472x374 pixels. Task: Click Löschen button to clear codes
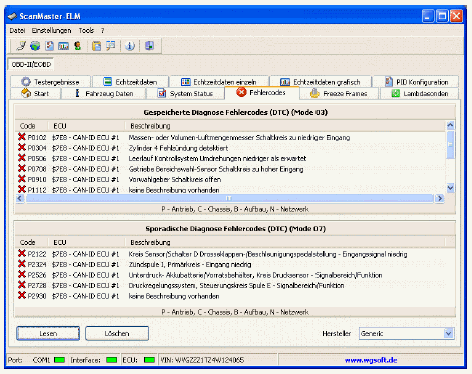tap(117, 333)
